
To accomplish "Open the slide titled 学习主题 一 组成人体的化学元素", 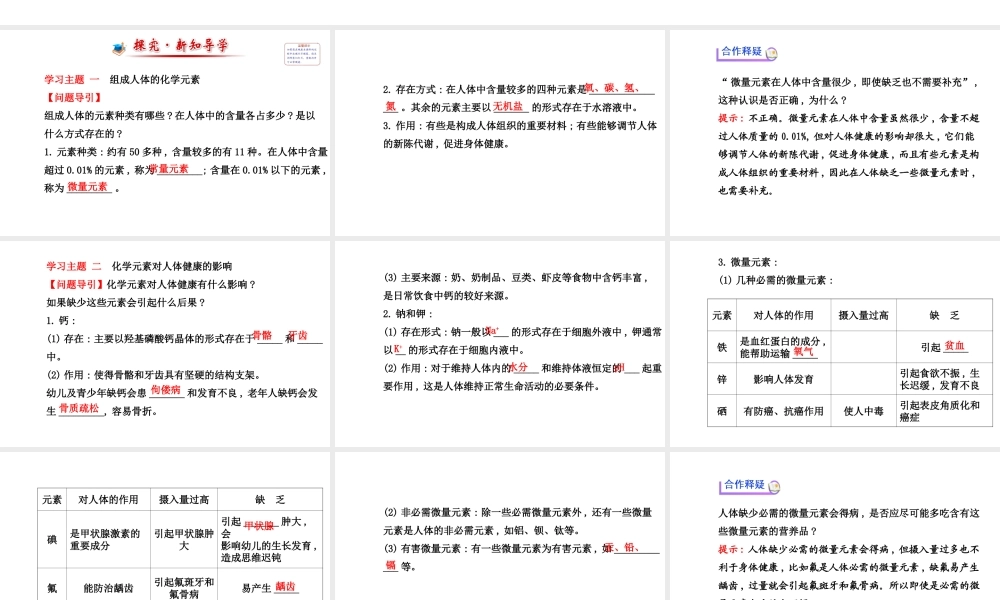I will pyautogui.click(x=165, y=133).
